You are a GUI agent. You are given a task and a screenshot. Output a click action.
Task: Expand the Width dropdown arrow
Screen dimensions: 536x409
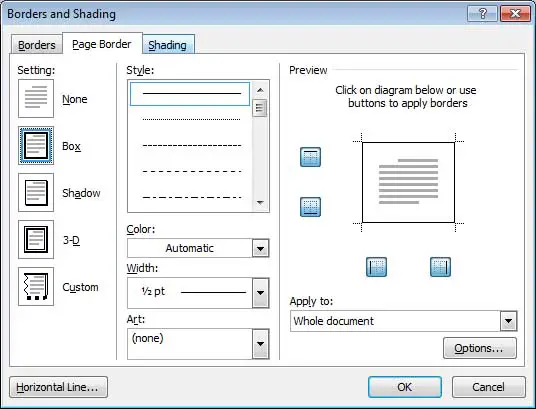click(260, 293)
